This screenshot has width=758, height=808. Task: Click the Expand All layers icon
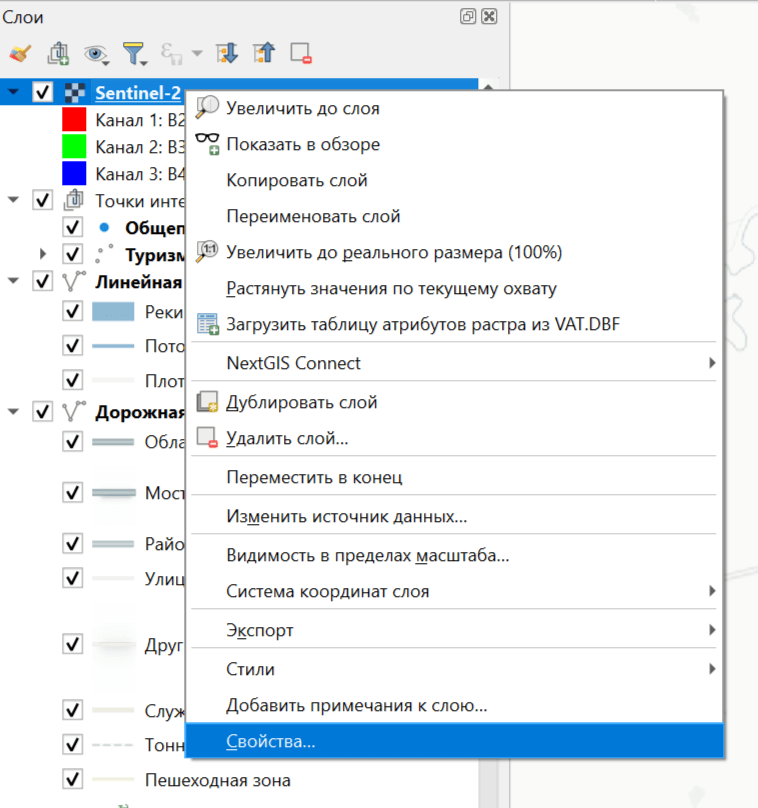(227, 53)
